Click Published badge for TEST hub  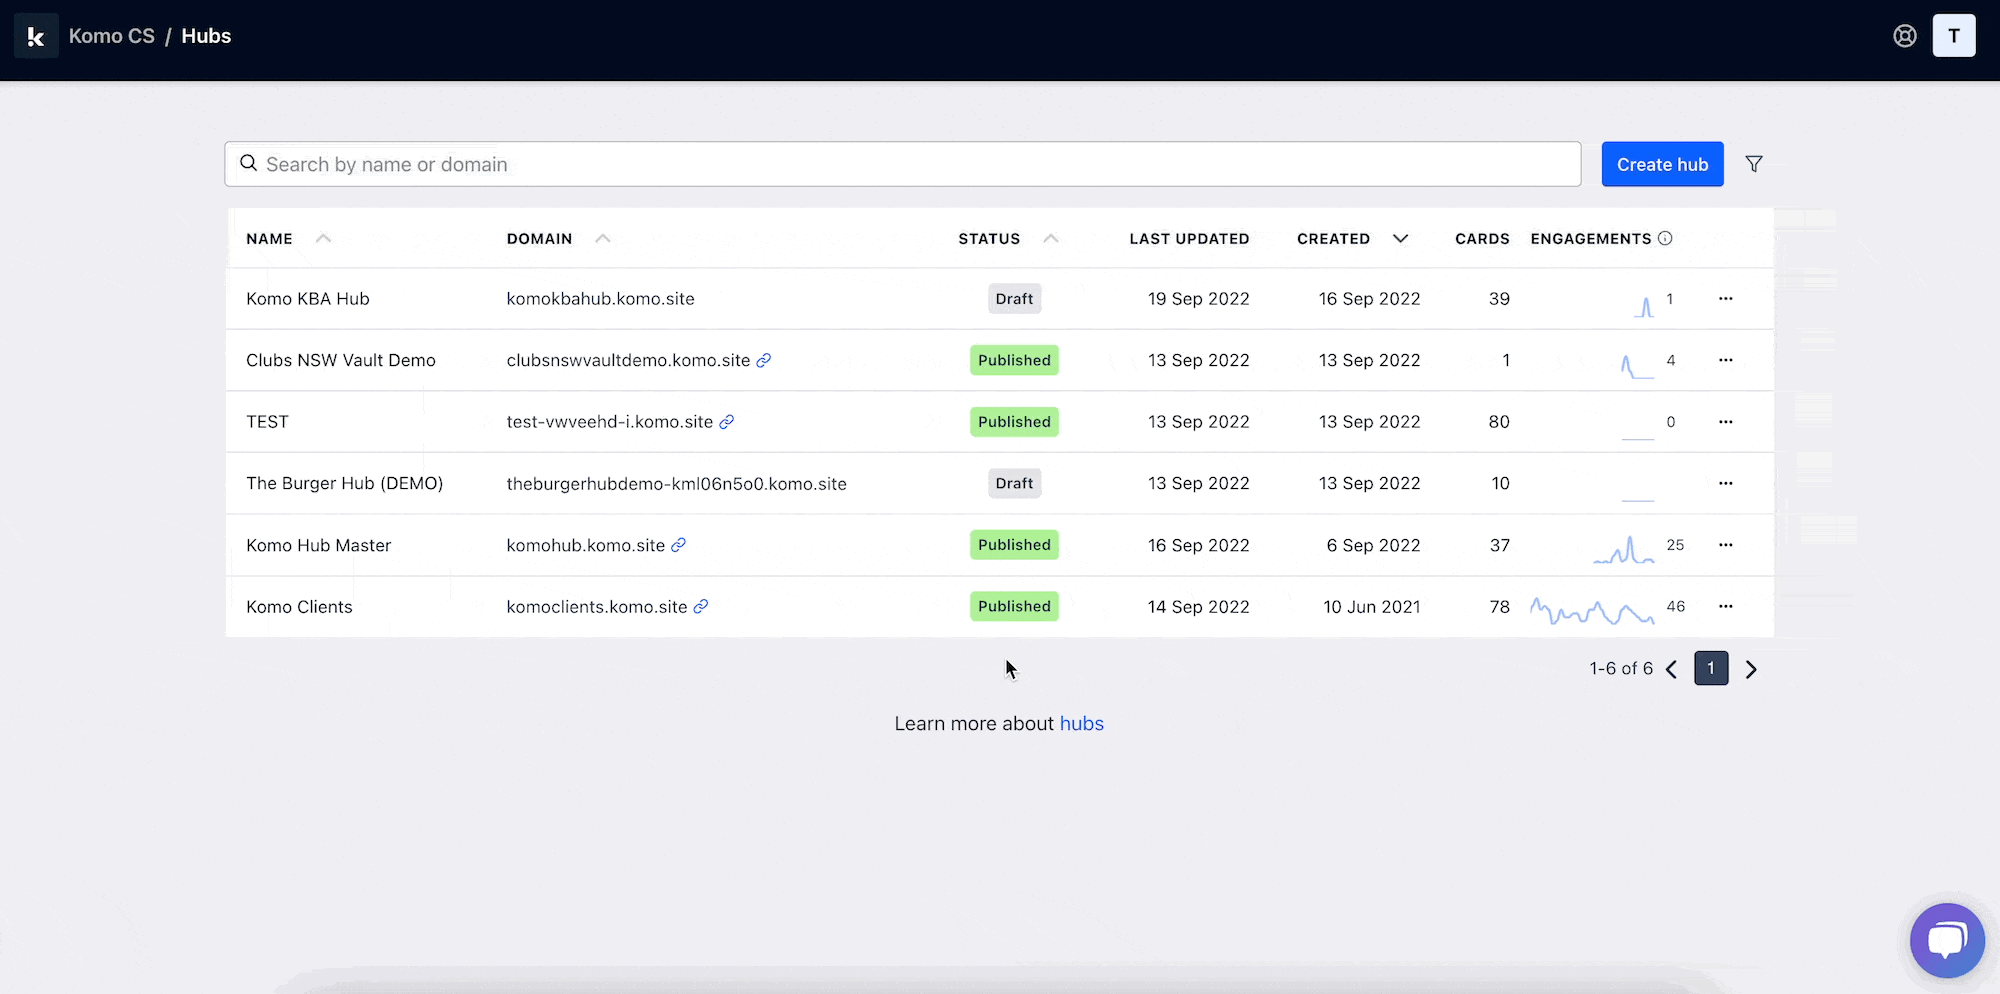pyautogui.click(x=1014, y=422)
